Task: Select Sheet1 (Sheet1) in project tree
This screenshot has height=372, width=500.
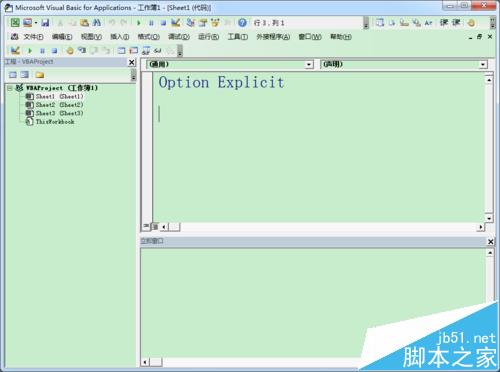Action: pyautogui.click(x=54, y=96)
